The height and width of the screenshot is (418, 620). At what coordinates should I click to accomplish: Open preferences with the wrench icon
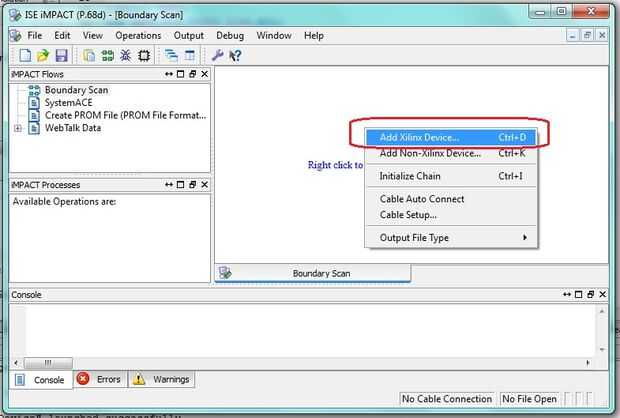[217, 56]
